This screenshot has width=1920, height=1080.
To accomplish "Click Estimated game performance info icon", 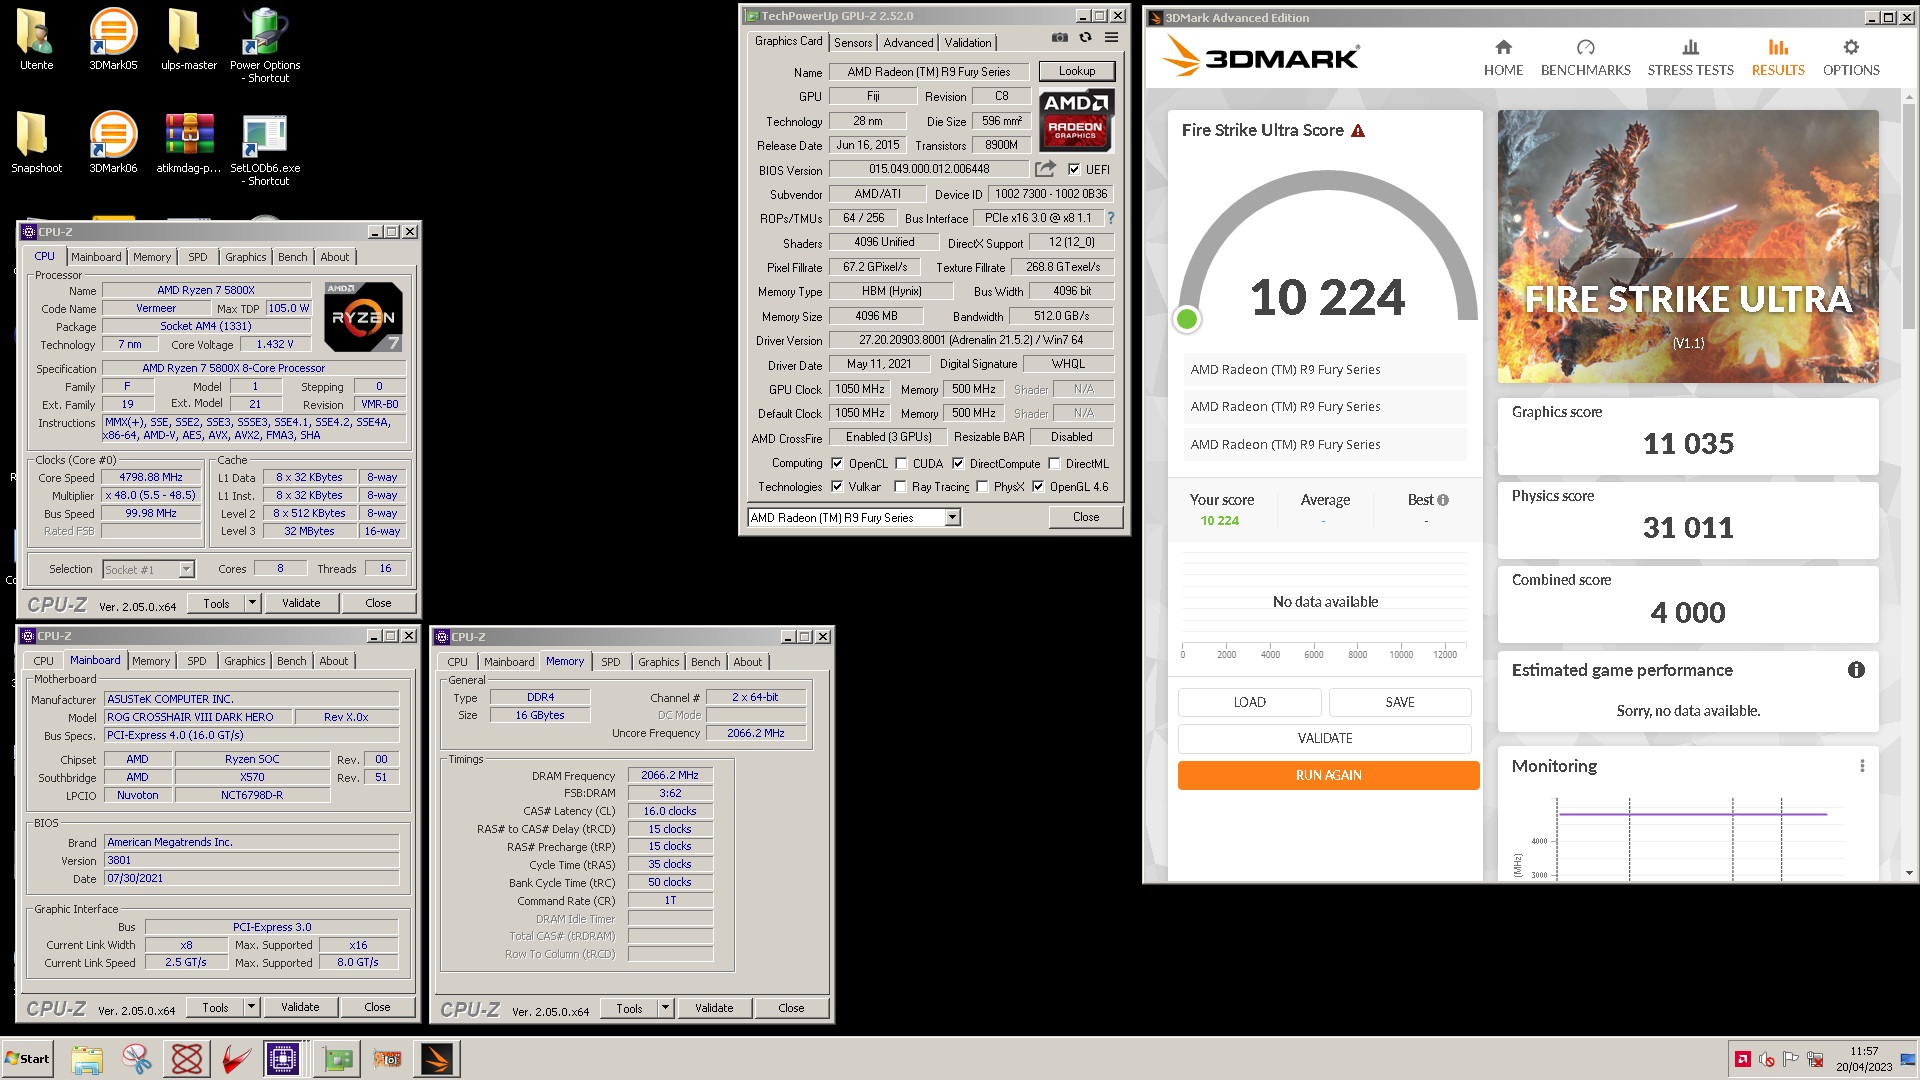I will (x=1856, y=670).
